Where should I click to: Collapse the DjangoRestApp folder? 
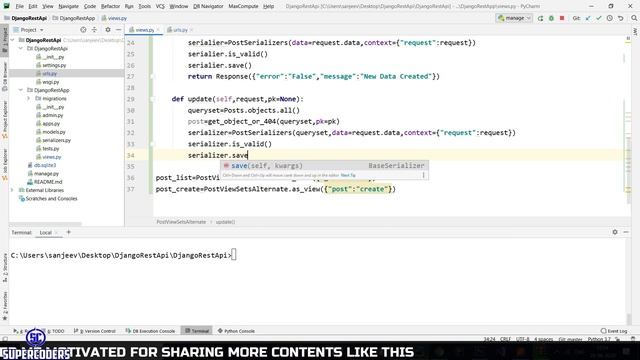pos(21,90)
